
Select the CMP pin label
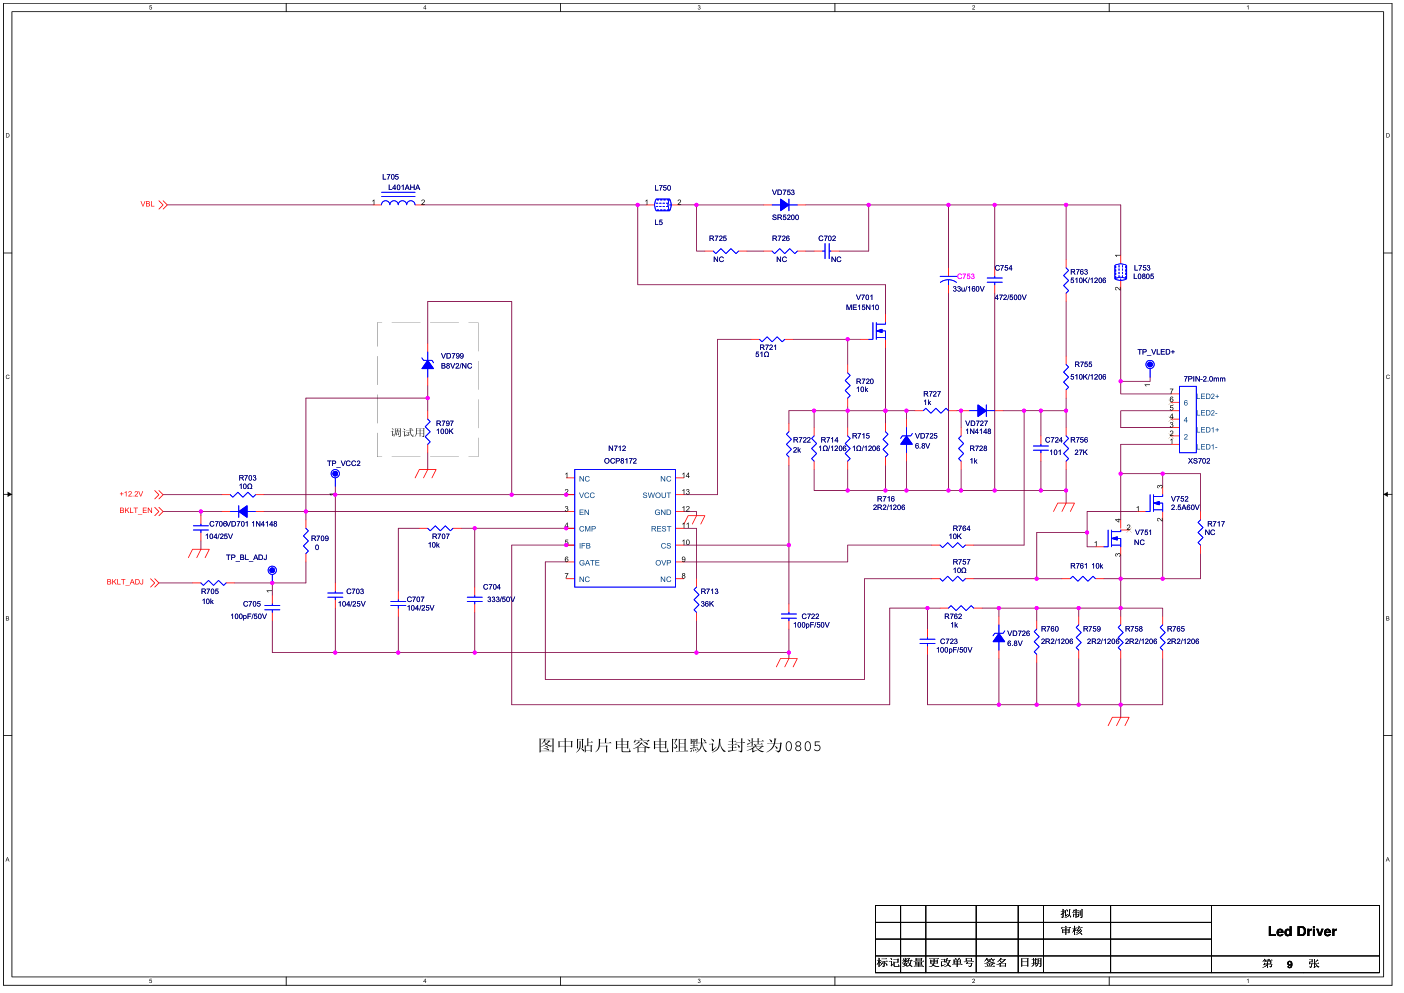587,529
